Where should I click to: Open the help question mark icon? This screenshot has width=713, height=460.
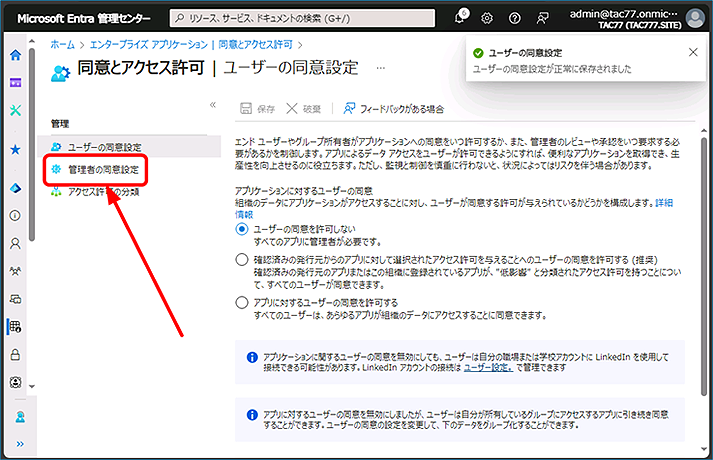(515, 18)
